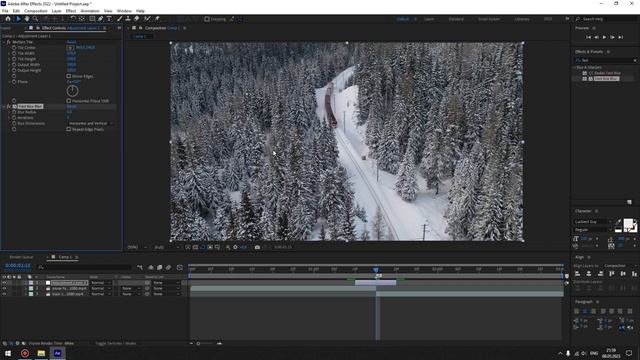Viewport: 640px width, 360px height.
Task: Collapse the Motion Tile effect group
Action: point(4,42)
